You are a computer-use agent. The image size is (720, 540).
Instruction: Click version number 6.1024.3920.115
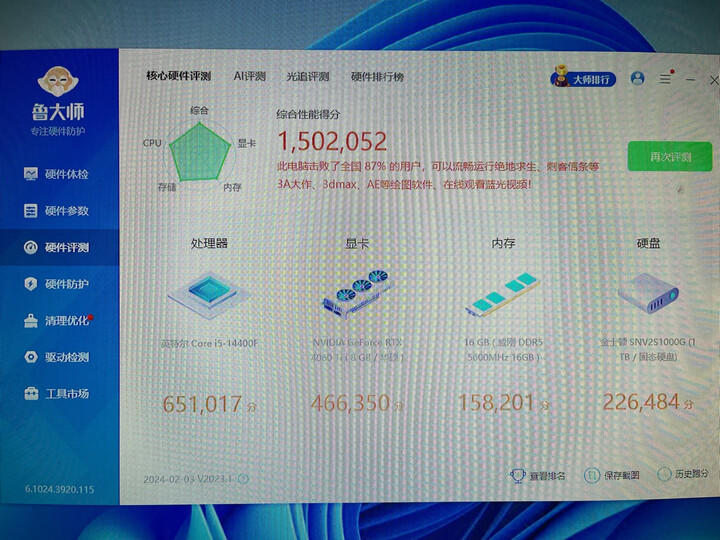(x=59, y=489)
